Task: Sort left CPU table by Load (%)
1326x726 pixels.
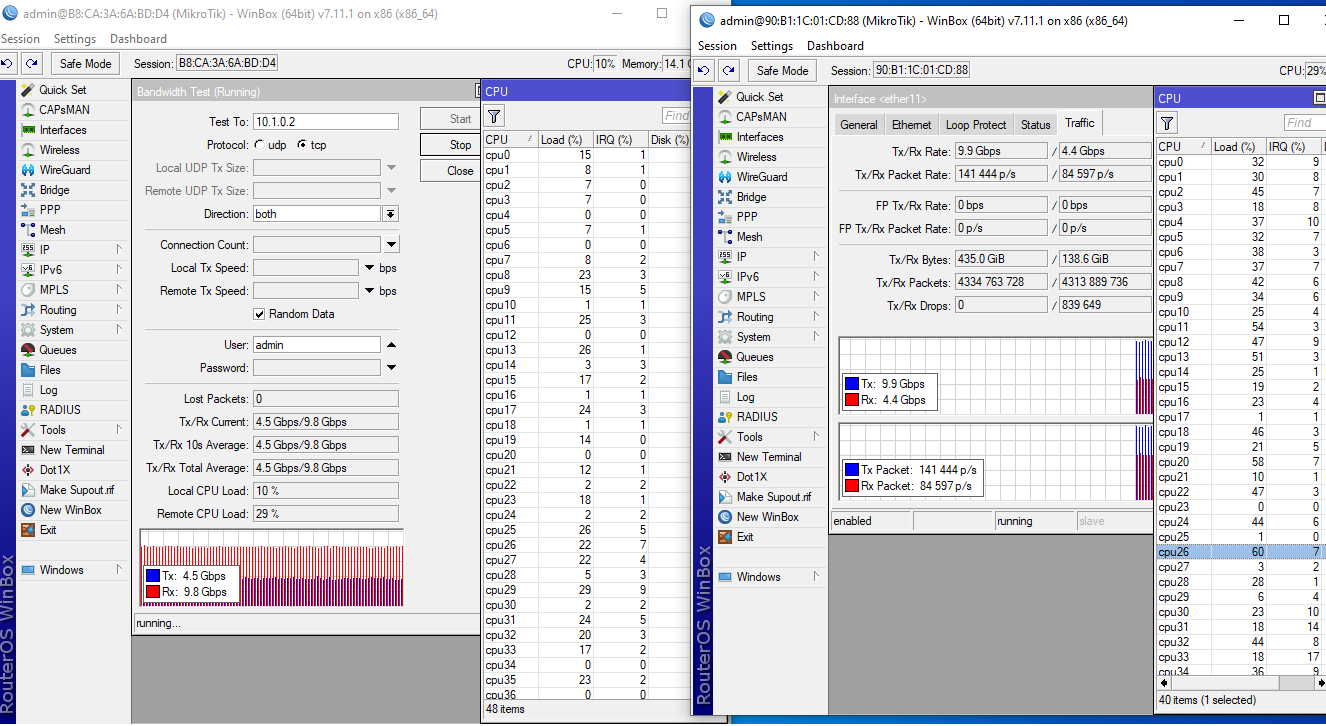Action: (564, 140)
